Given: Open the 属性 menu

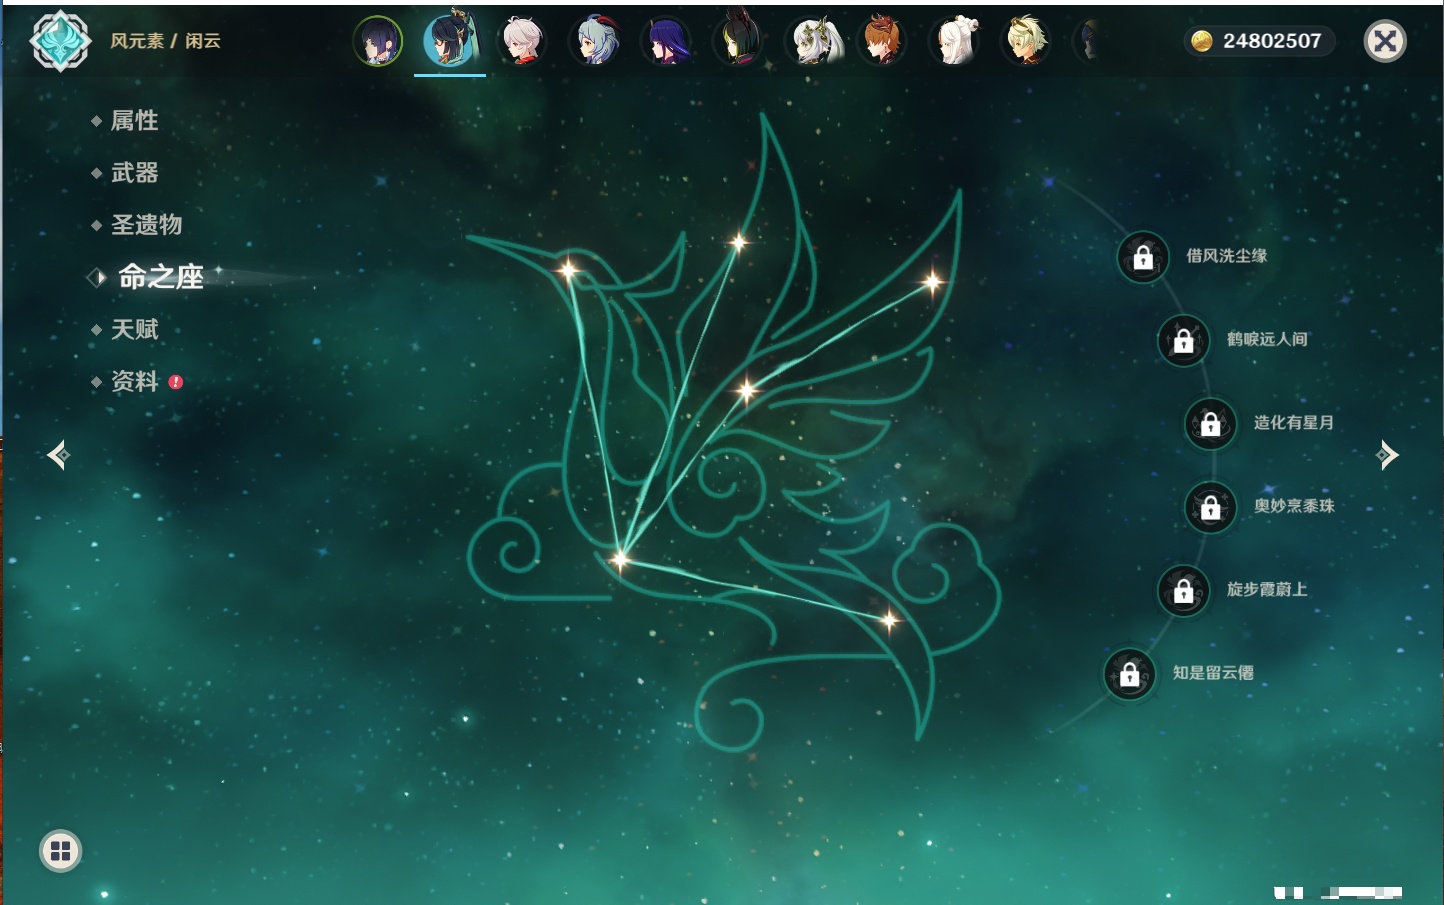Looking at the screenshot, I should [135, 121].
